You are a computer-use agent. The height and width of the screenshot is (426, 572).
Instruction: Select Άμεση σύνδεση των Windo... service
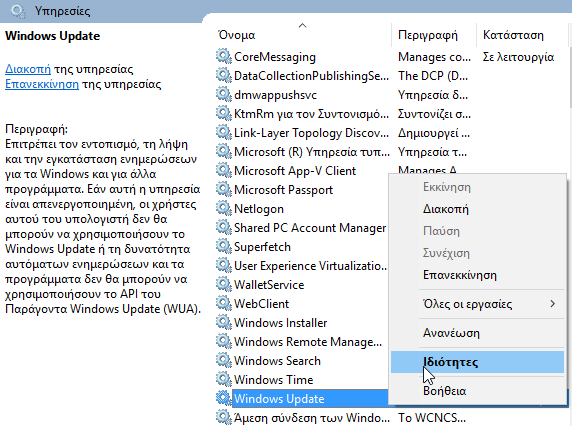[312, 418]
